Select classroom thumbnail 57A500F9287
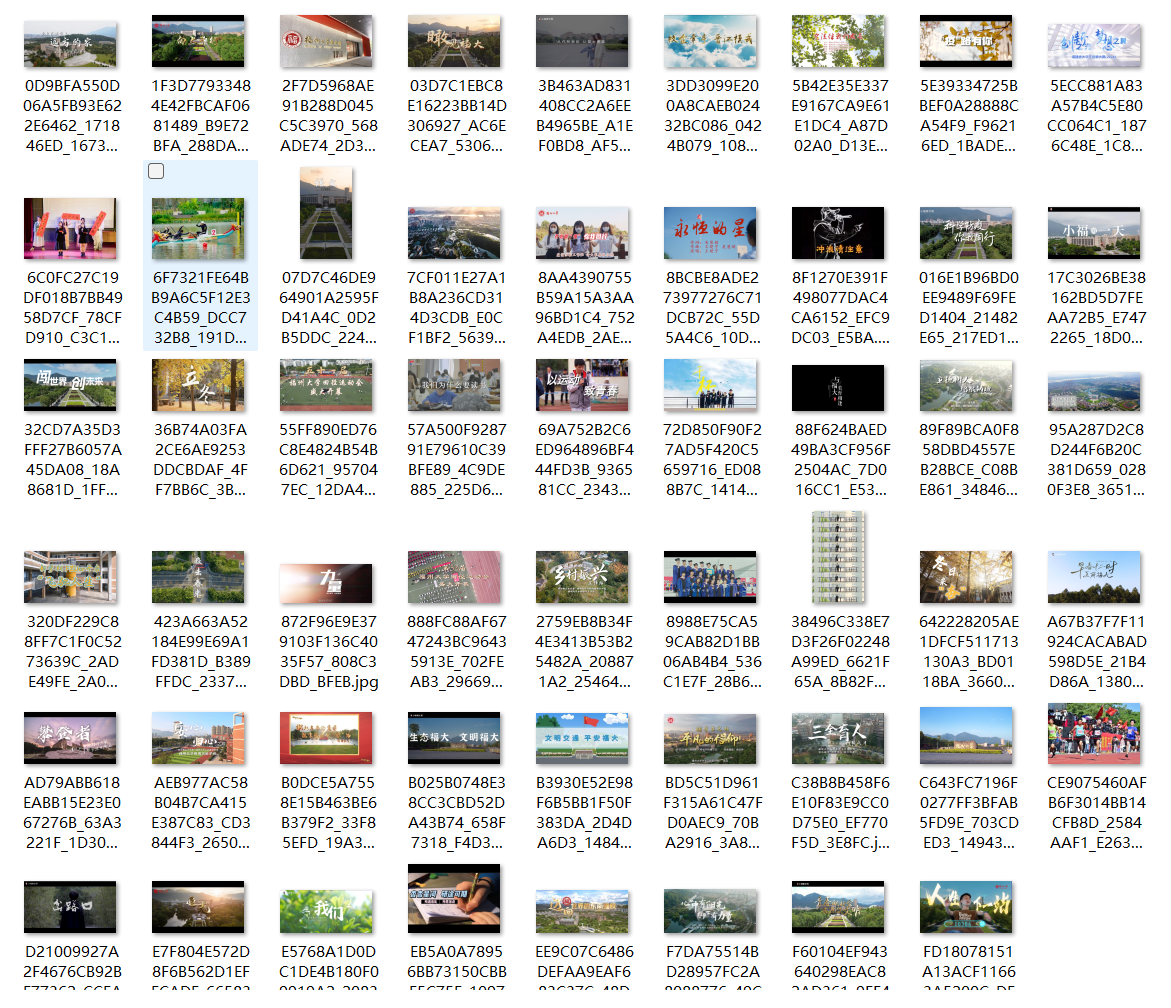The image size is (1171, 1008). pos(454,385)
